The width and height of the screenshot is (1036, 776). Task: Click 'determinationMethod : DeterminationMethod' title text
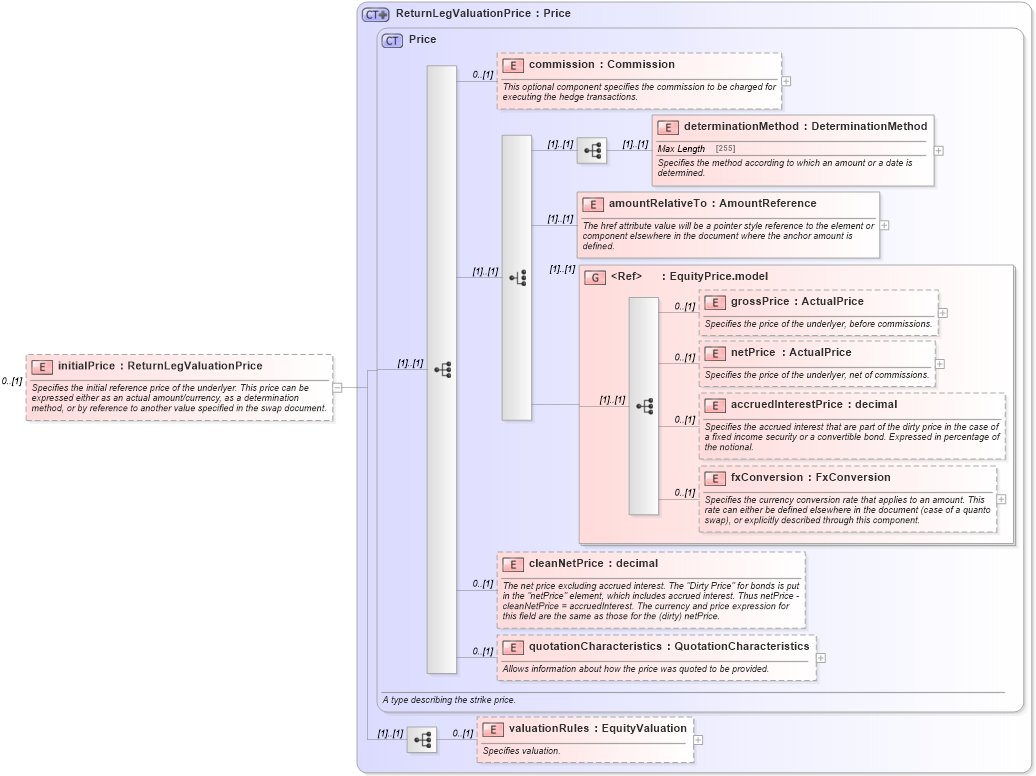[805, 126]
